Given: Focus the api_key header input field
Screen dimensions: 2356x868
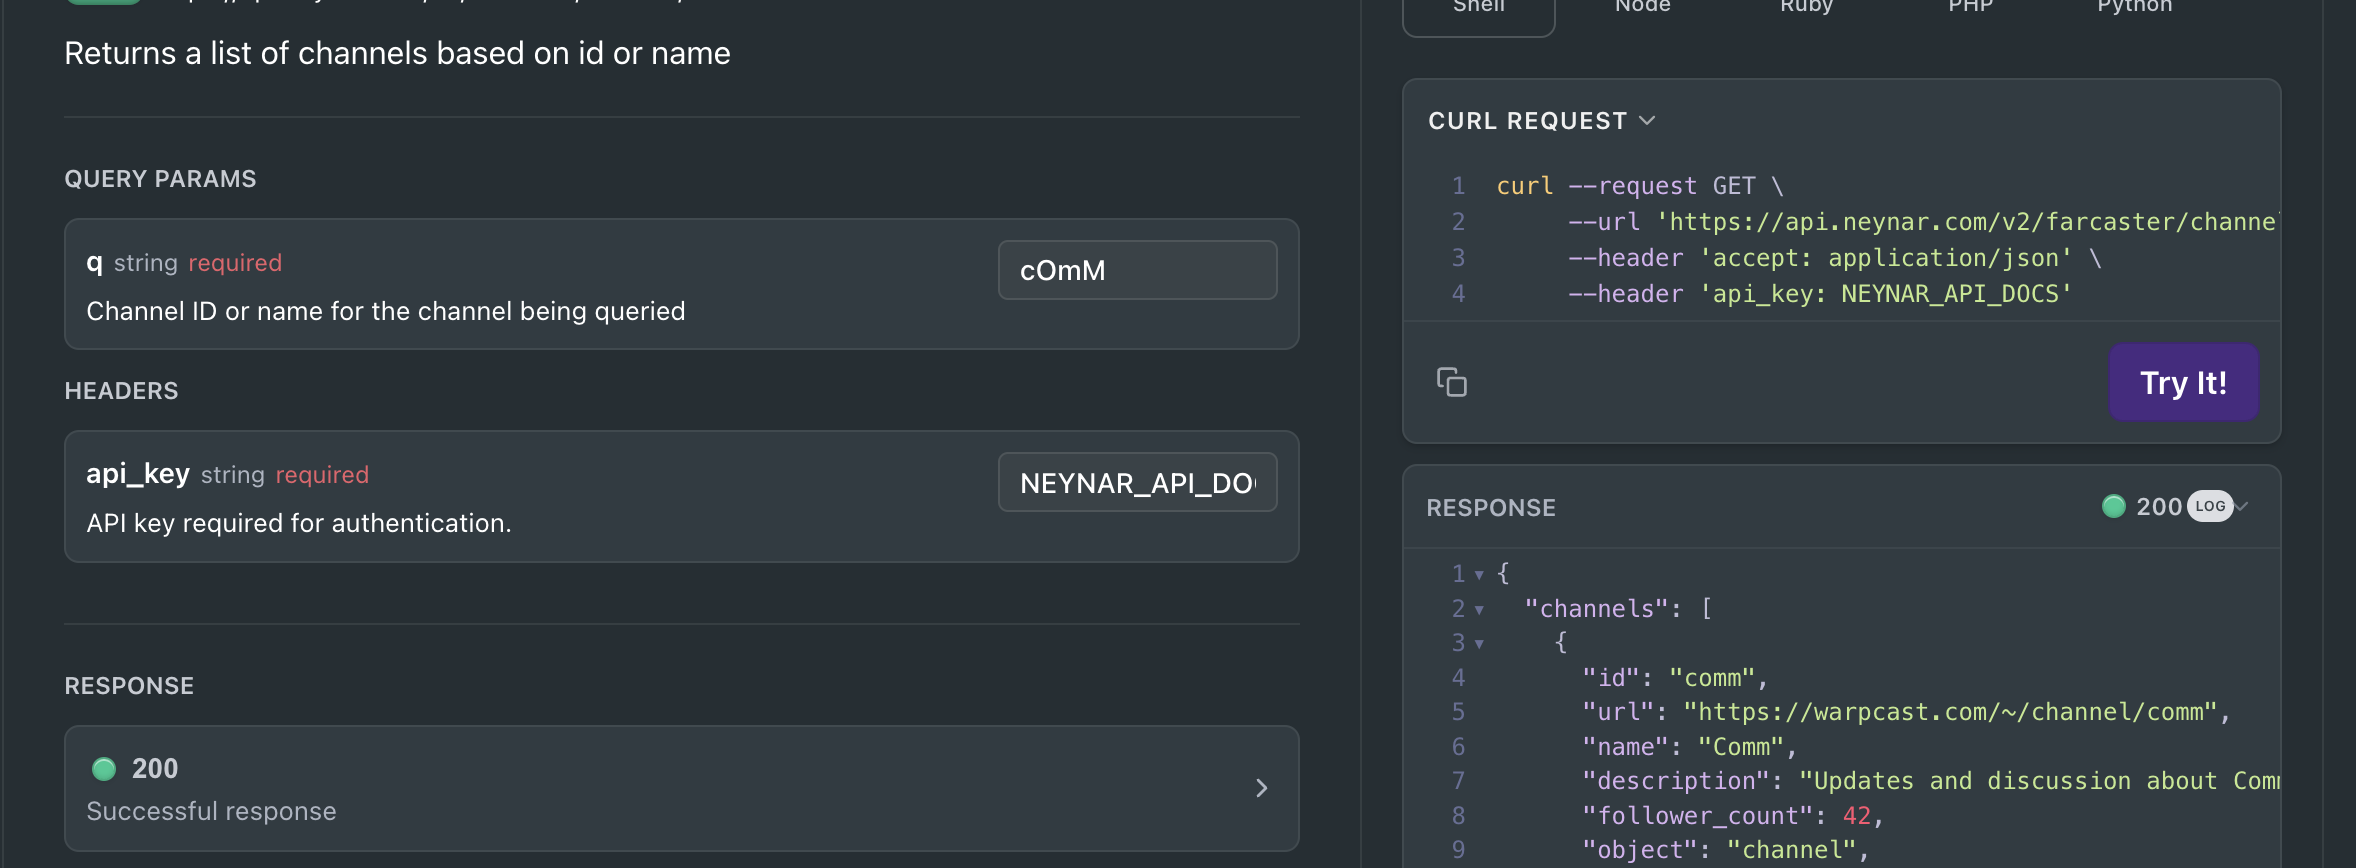Looking at the screenshot, I should [1137, 482].
